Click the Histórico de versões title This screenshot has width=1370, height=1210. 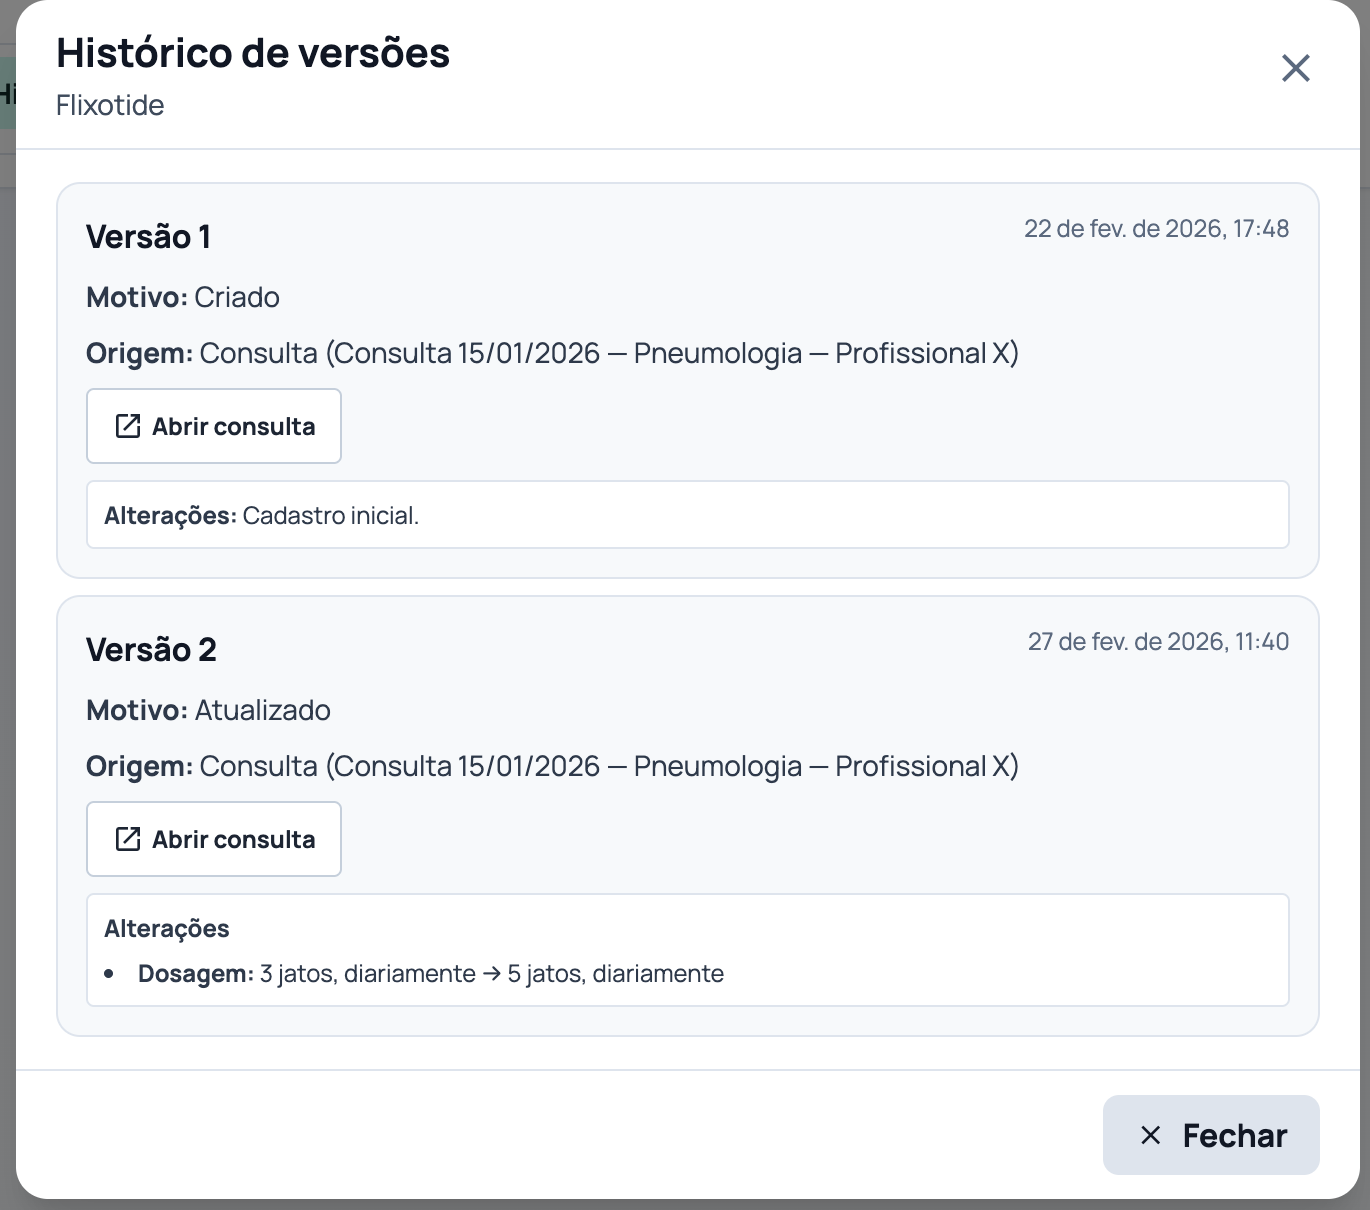coord(253,53)
